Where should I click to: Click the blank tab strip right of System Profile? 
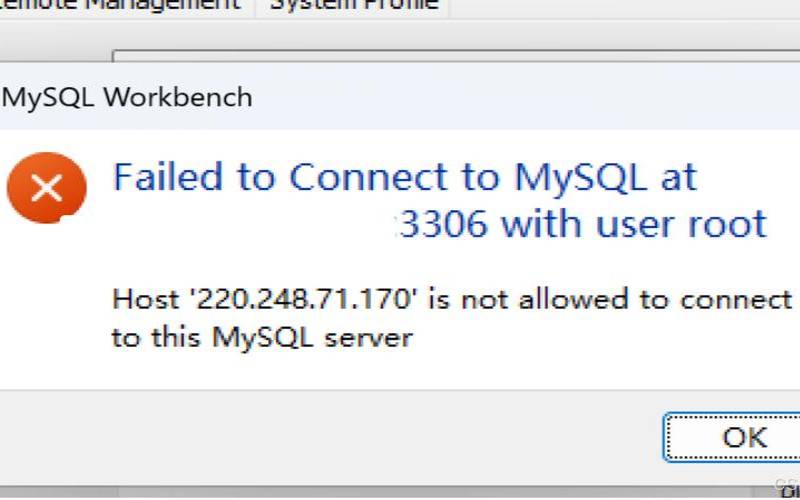point(620,6)
